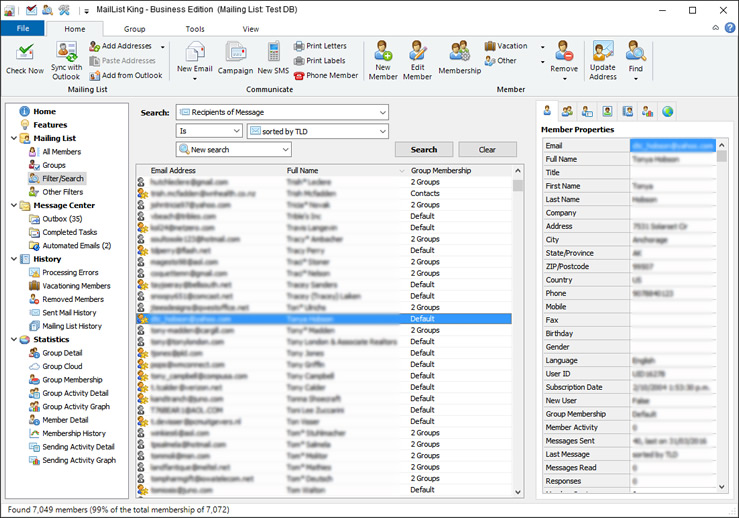
Task: Collapse the Message Center tree node
Action: click(14, 205)
